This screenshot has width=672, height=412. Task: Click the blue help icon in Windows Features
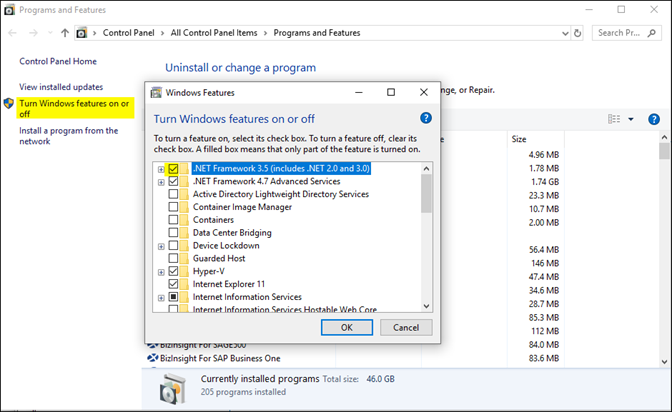426,118
